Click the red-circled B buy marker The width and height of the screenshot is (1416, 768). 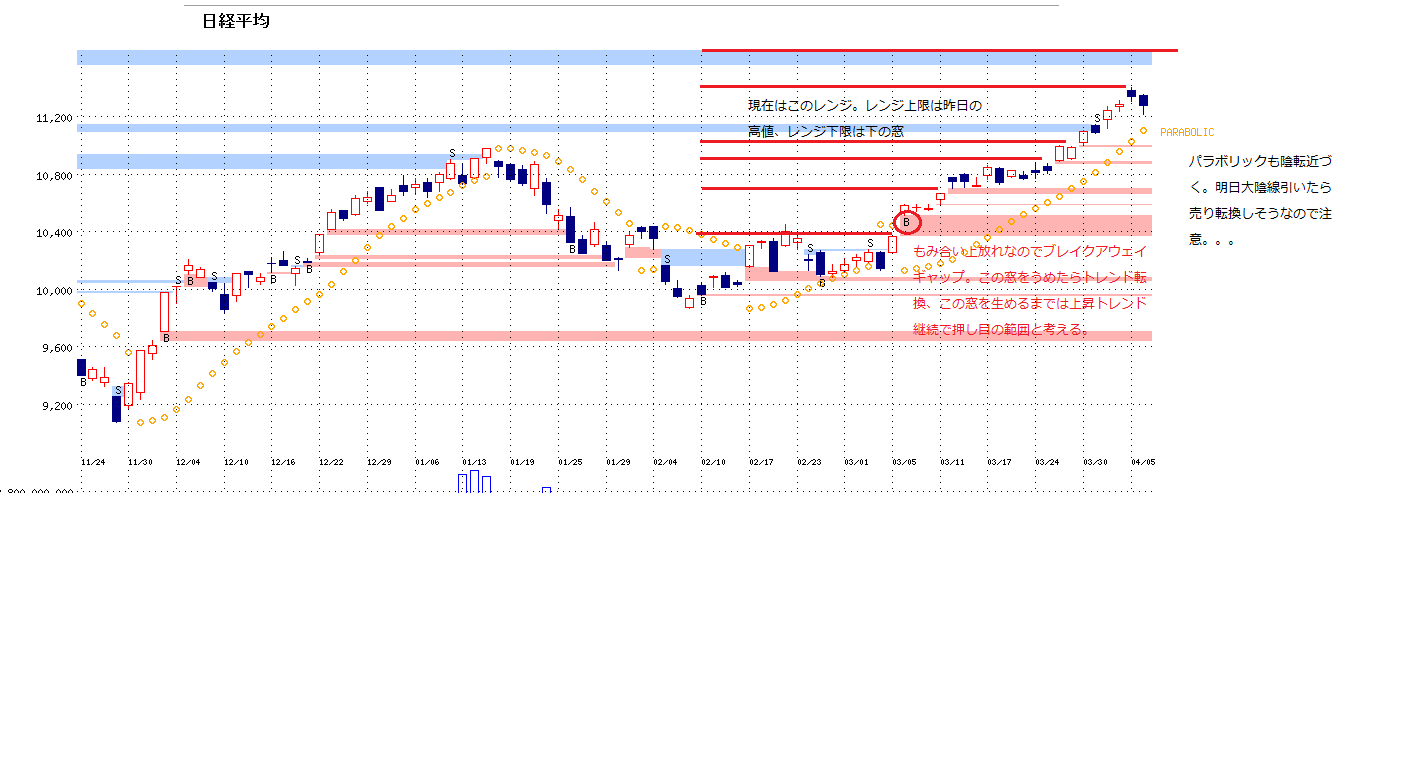[906, 222]
